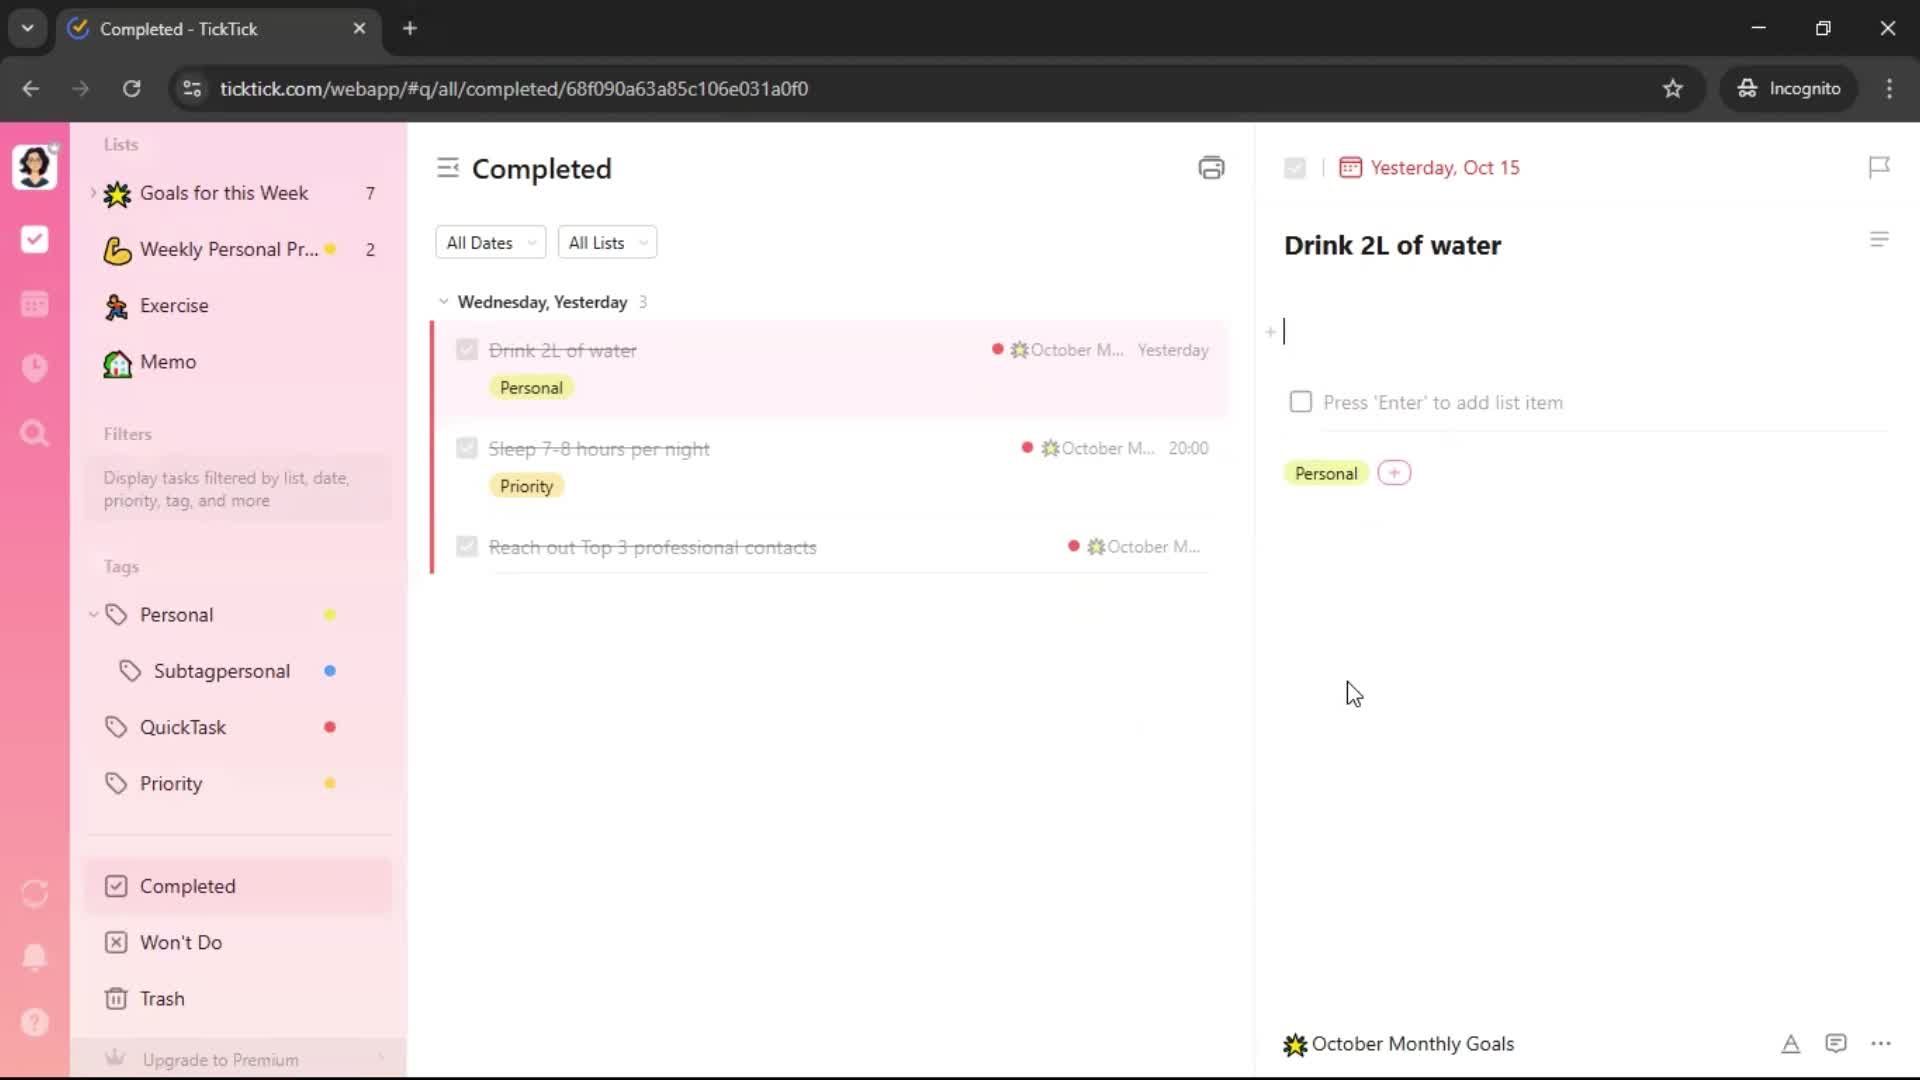Open the All Lists dropdown filter
This screenshot has width=1920, height=1080.
point(606,243)
